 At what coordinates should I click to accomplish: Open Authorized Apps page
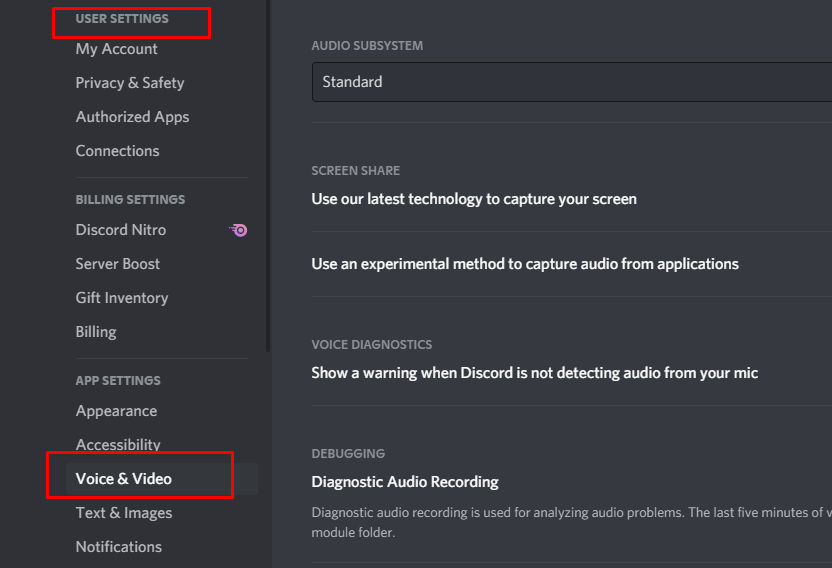click(133, 117)
